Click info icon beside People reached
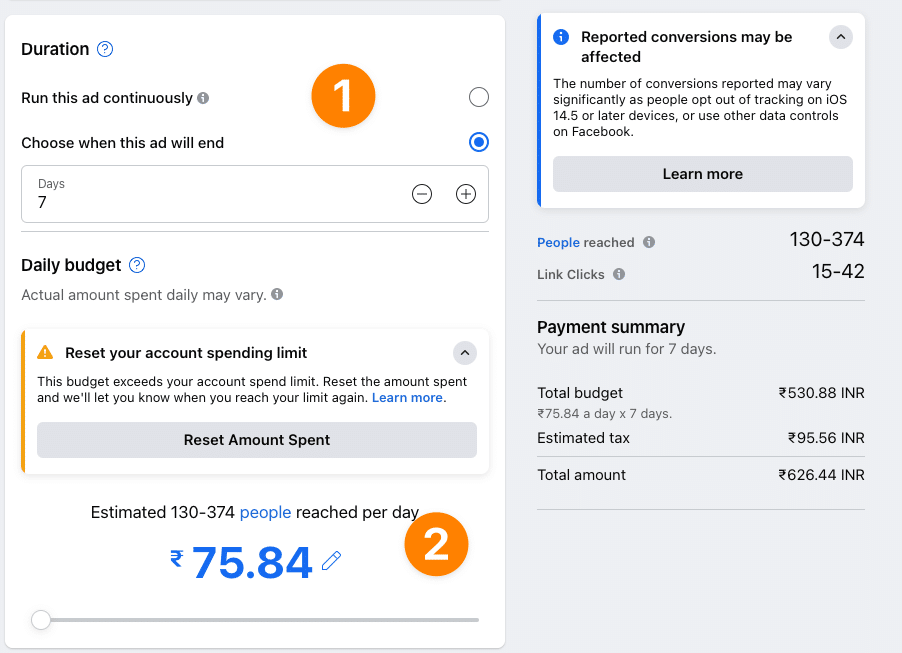This screenshot has width=902, height=653. coord(649,242)
